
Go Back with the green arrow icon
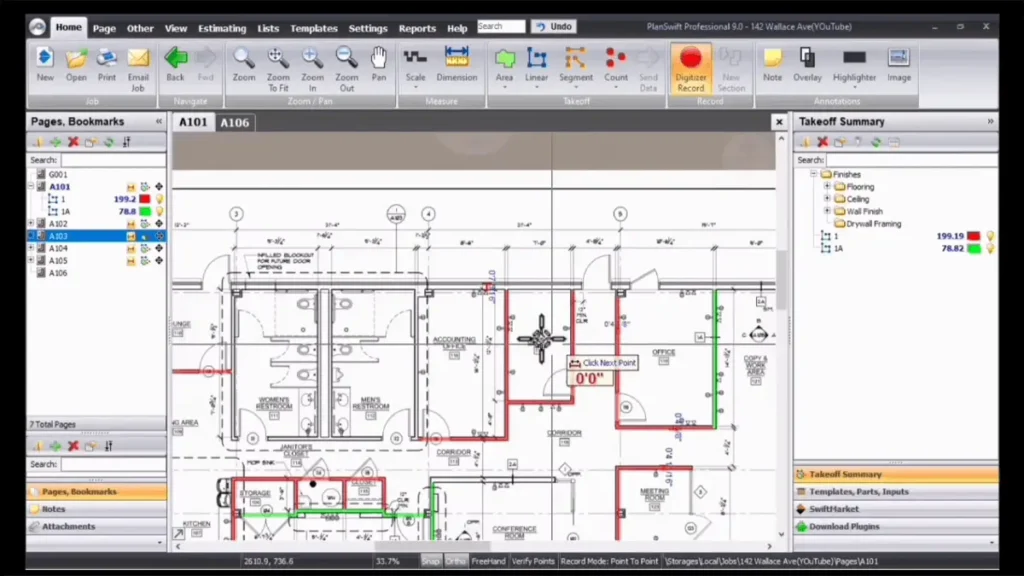(175, 65)
